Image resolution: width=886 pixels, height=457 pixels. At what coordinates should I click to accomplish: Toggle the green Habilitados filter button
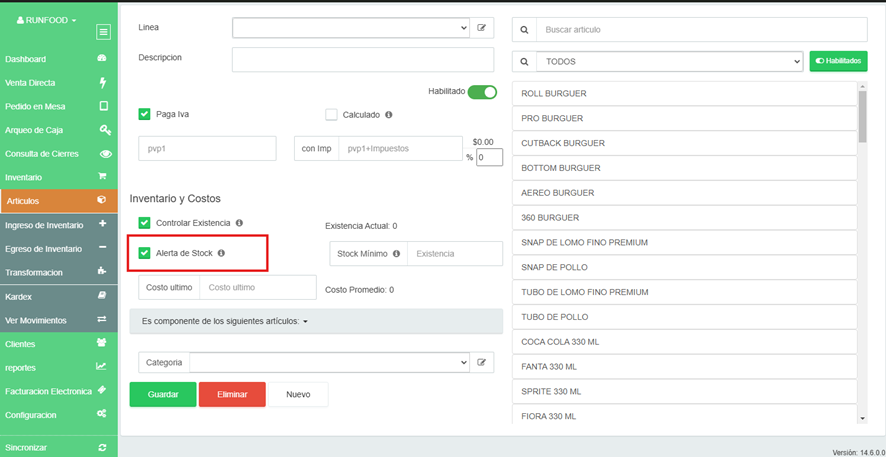click(839, 61)
